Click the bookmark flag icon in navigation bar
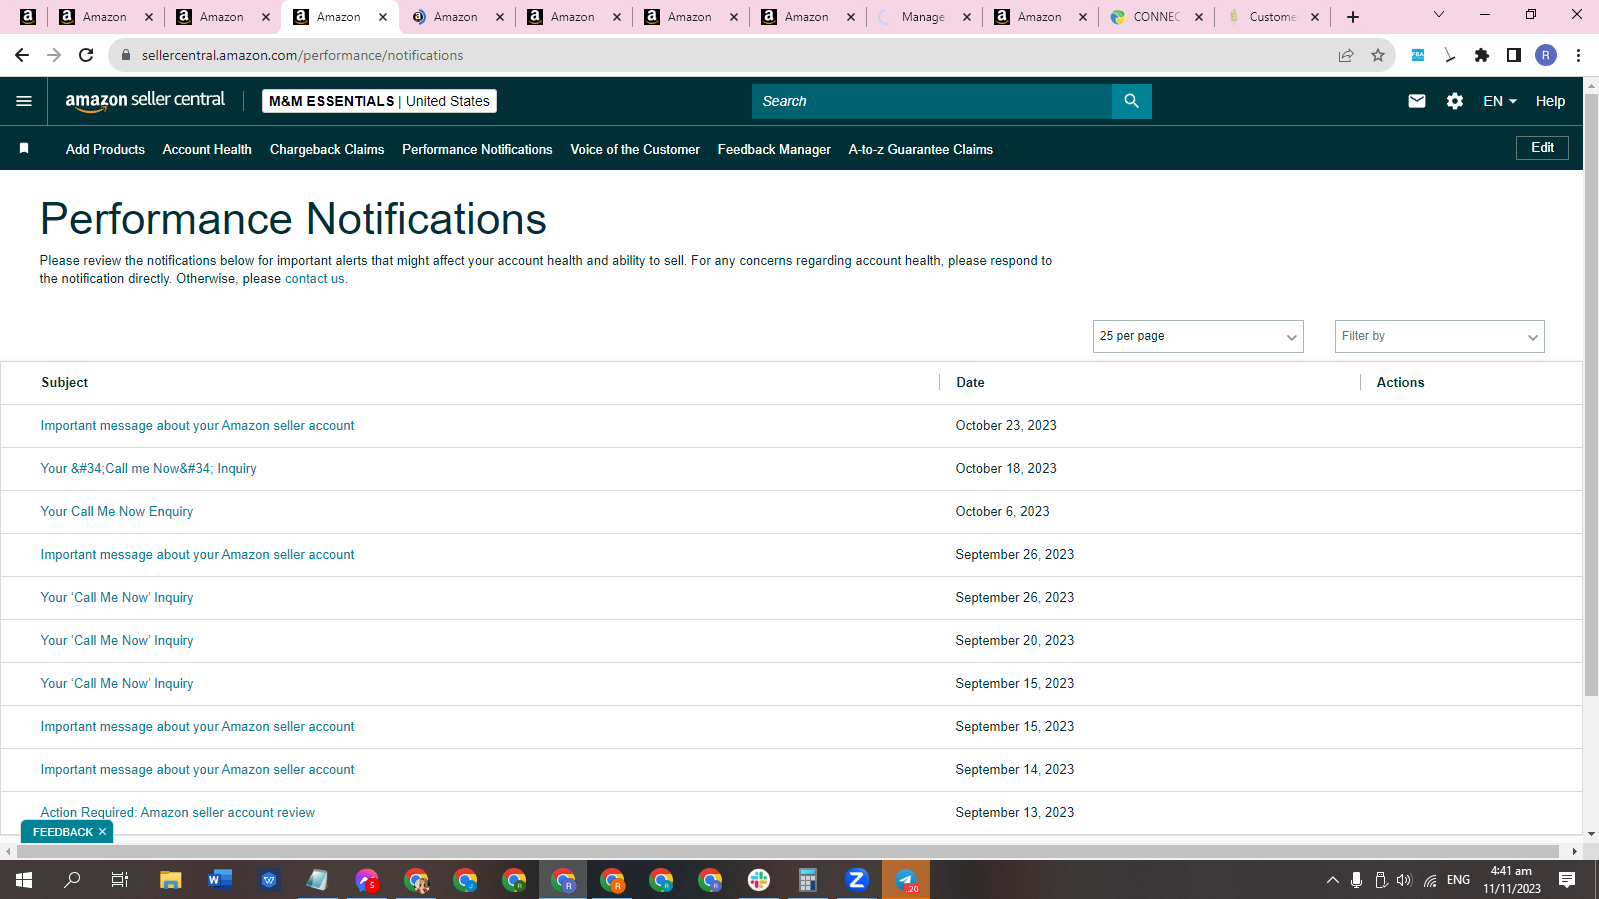 point(24,148)
